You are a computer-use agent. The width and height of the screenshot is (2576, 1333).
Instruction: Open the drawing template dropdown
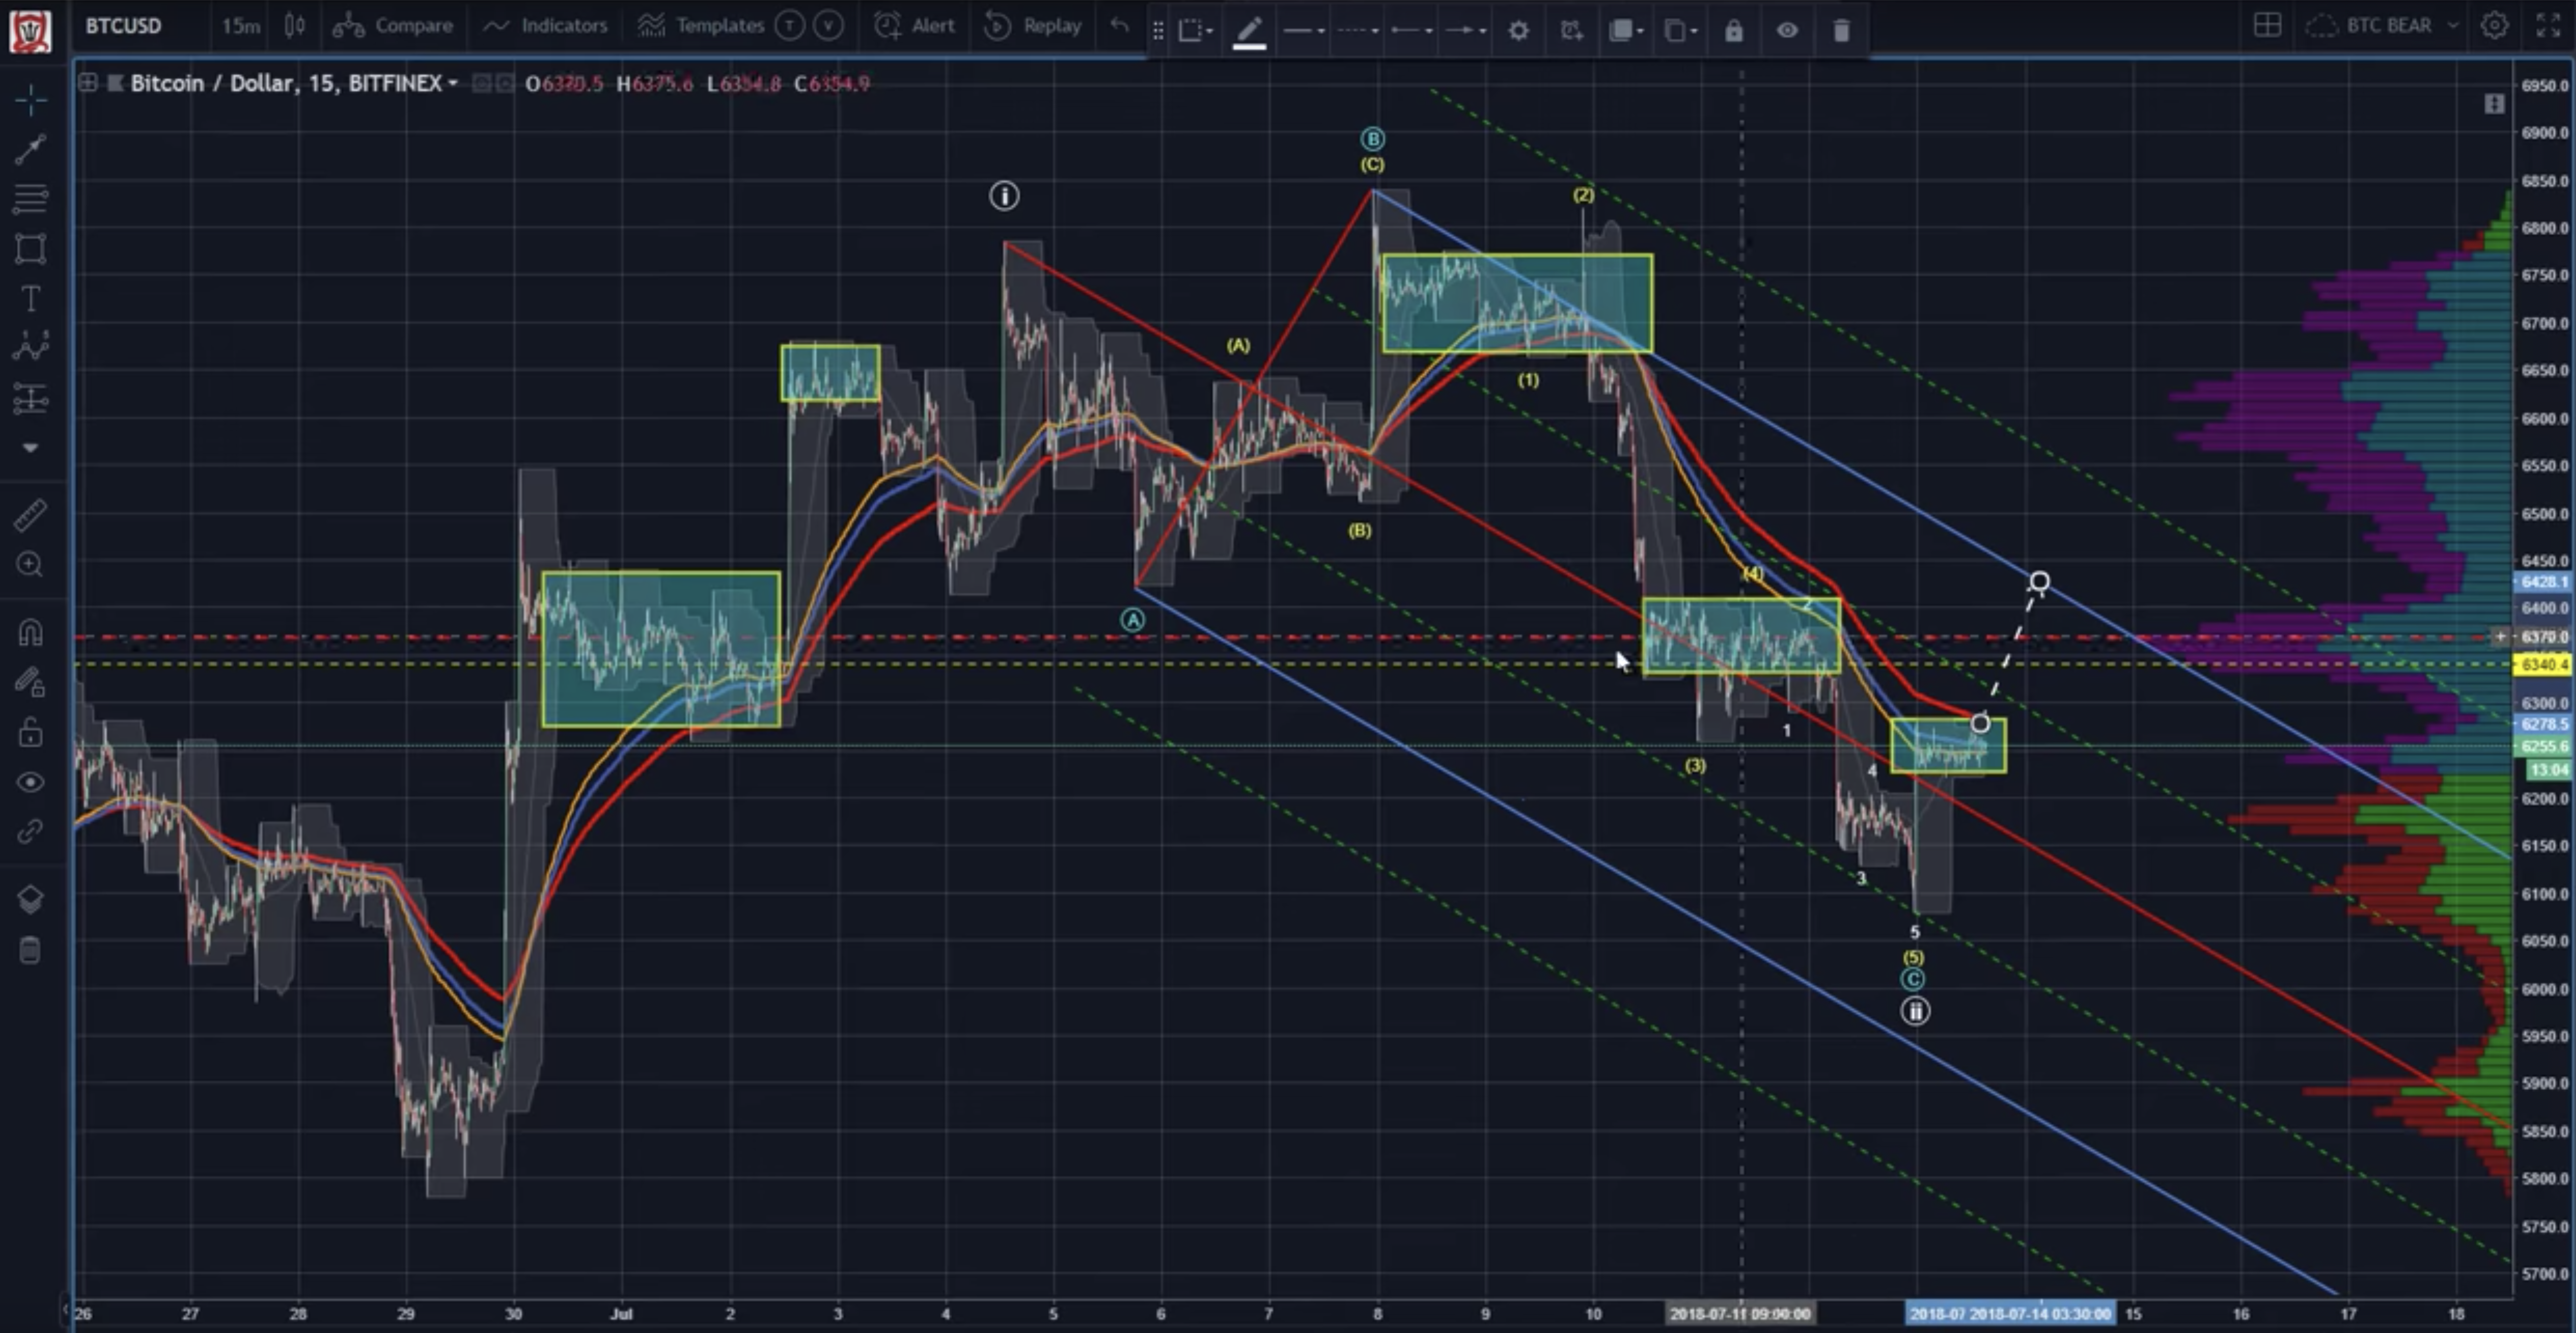pos(1195,31)
